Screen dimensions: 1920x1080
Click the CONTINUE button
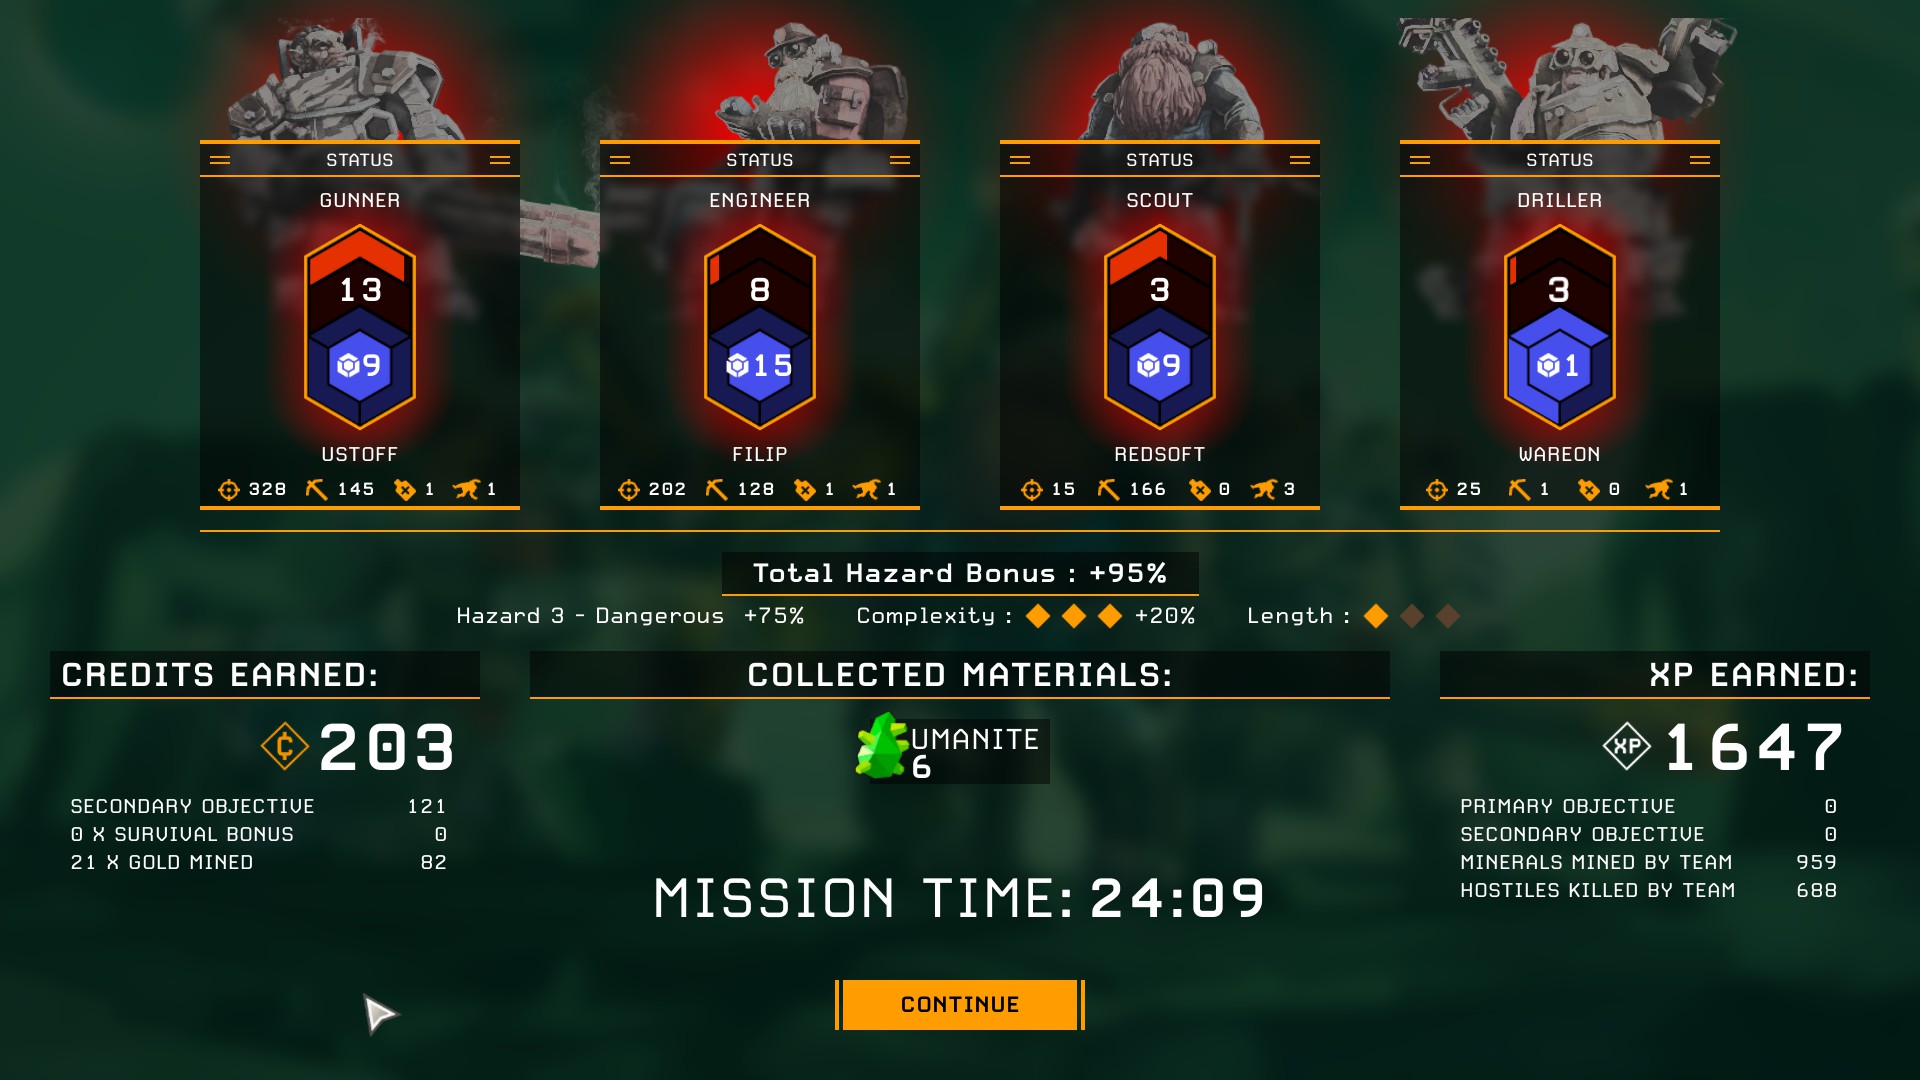[x=960, y=1004]
